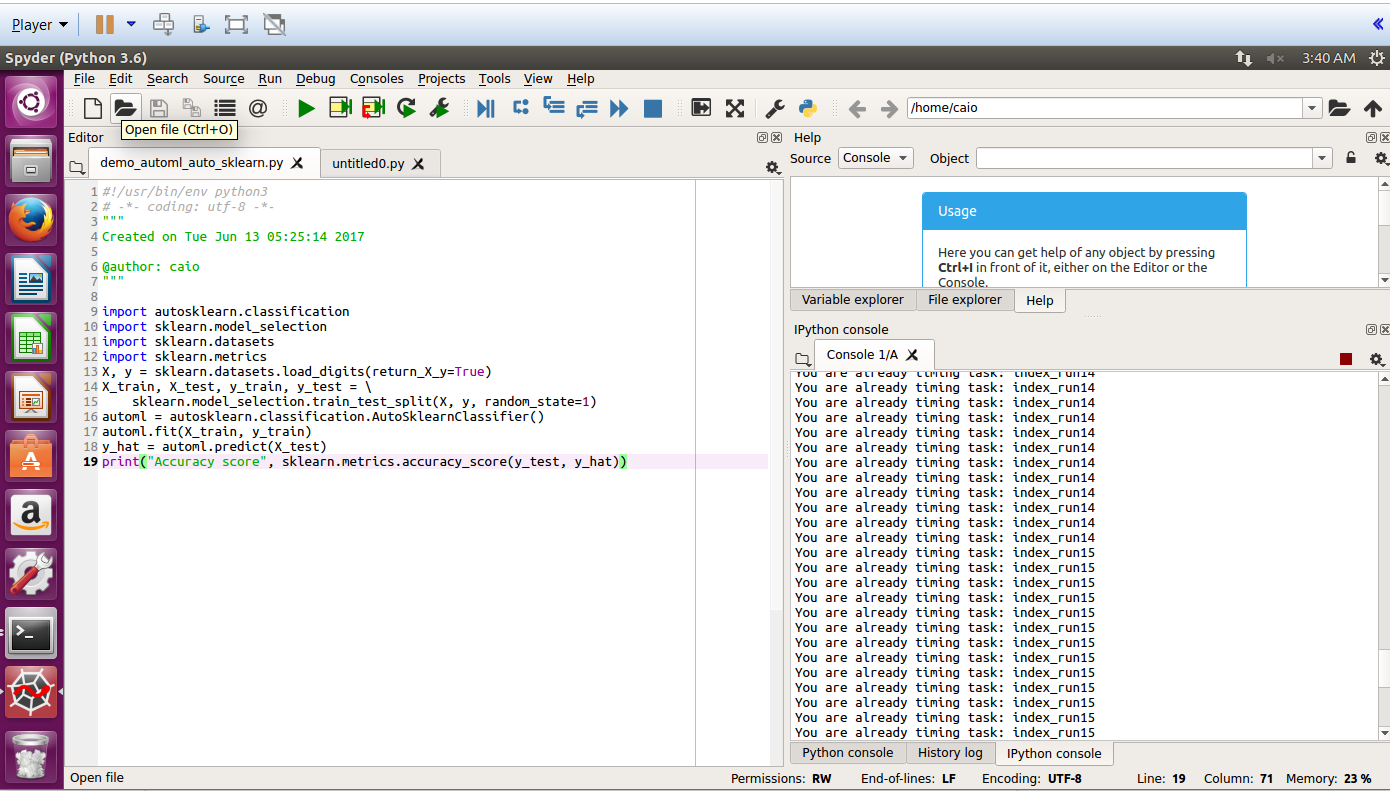Create a new file
The height and width of the screenshot is (791, 1390).
tap(91, 107)
